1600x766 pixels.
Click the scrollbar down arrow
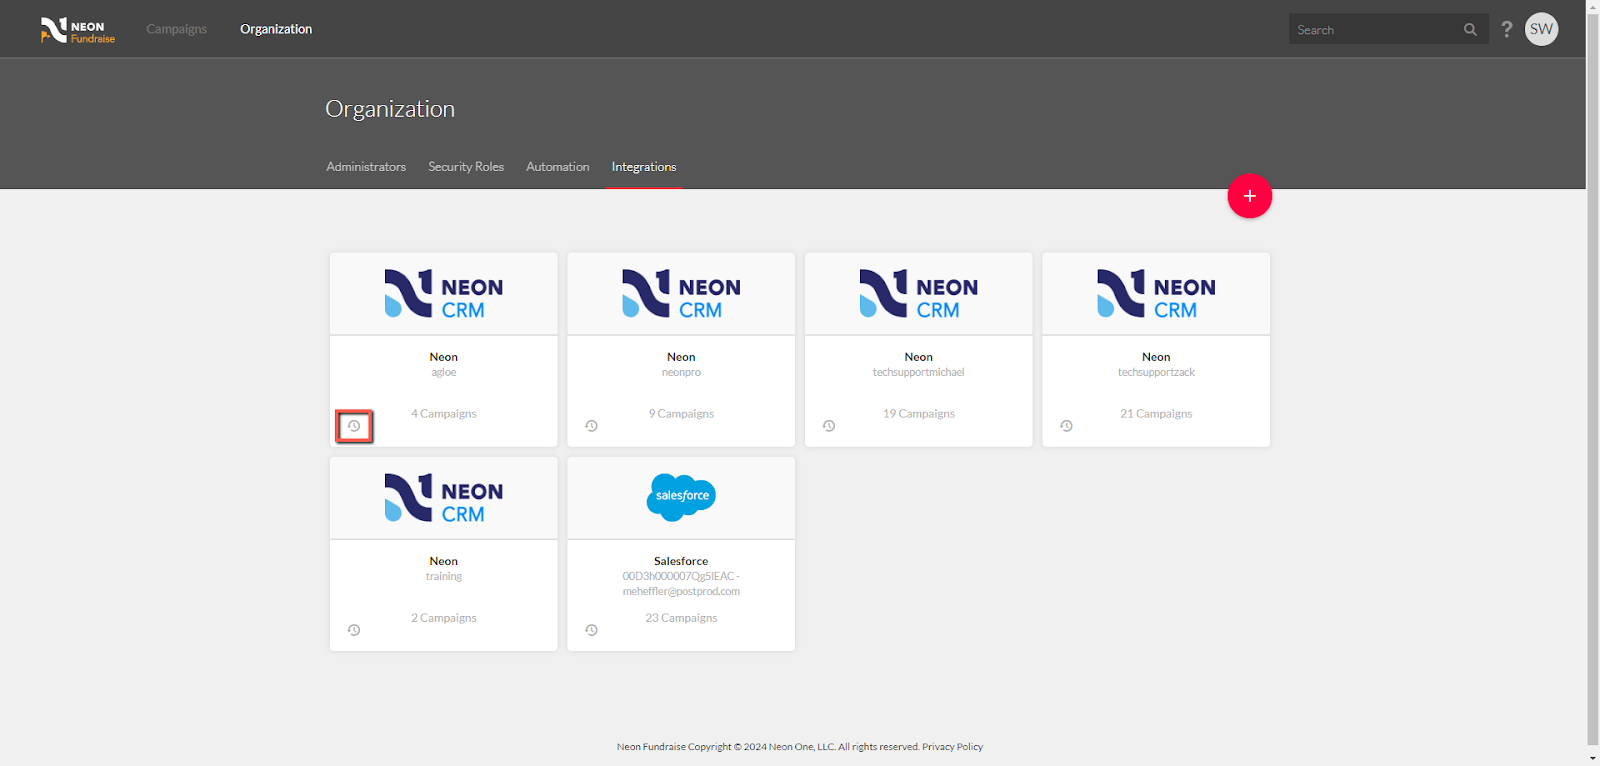point(1593,758)
